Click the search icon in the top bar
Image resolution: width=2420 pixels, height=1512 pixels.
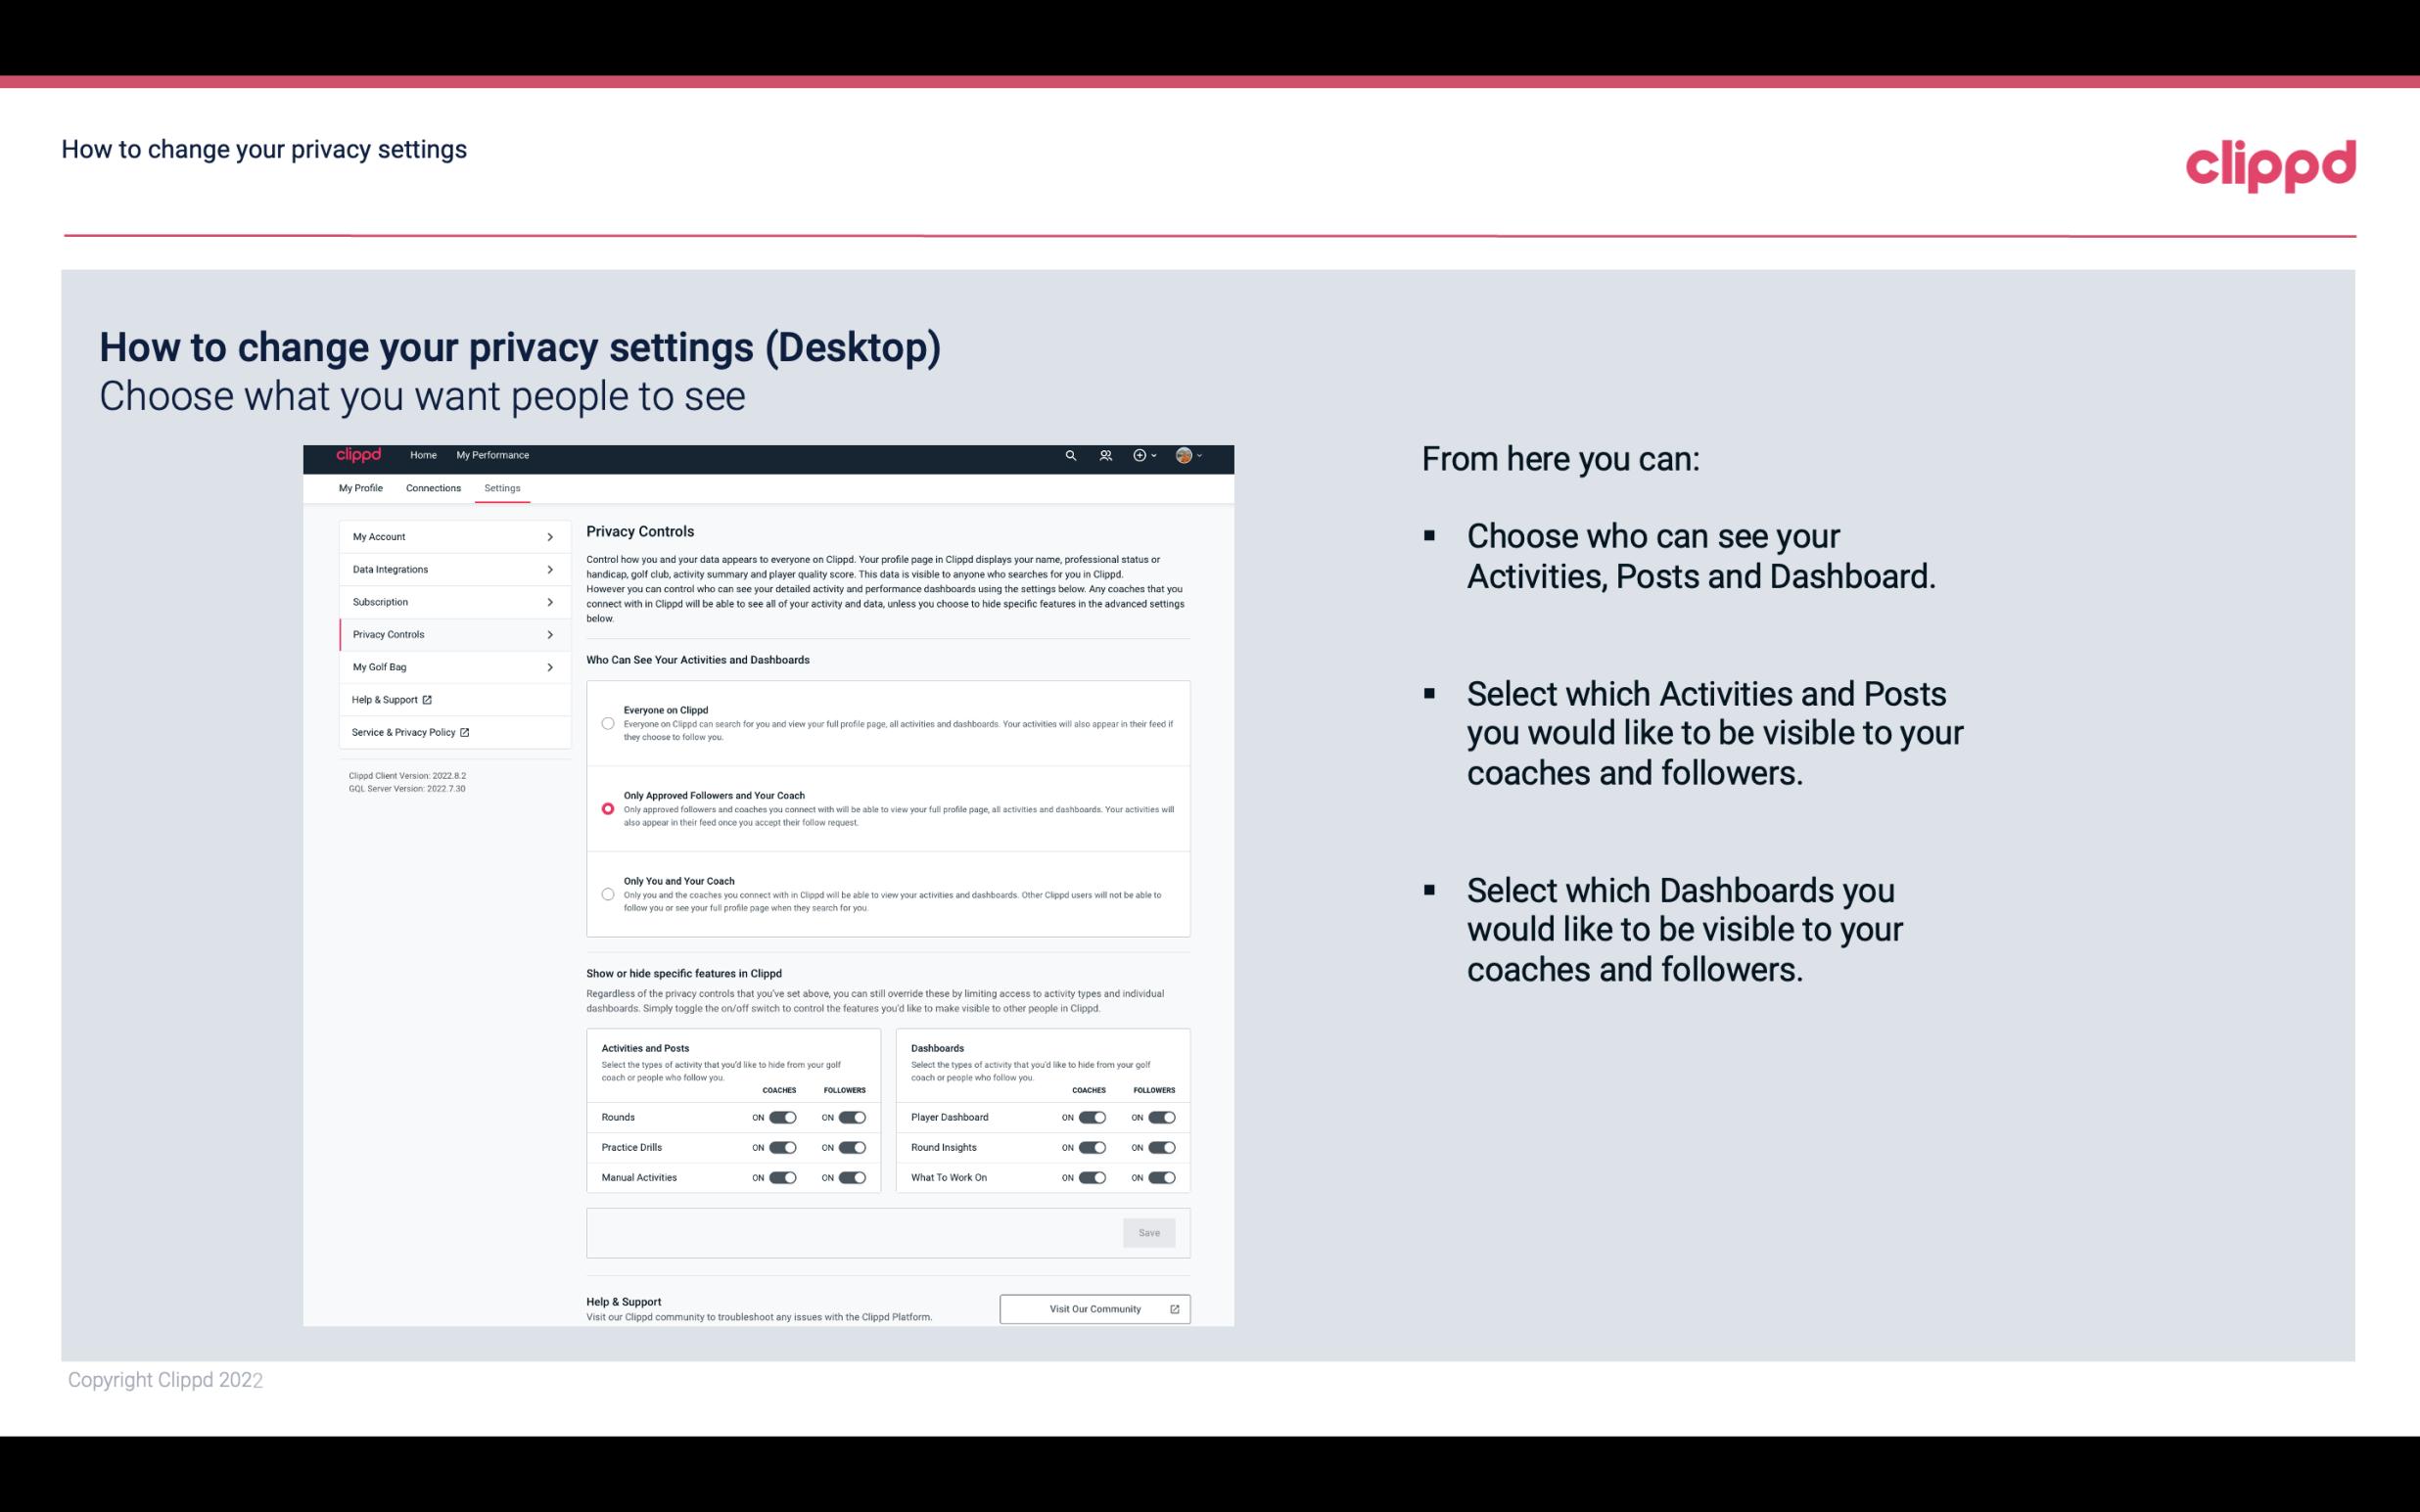tap(1070, 456)
